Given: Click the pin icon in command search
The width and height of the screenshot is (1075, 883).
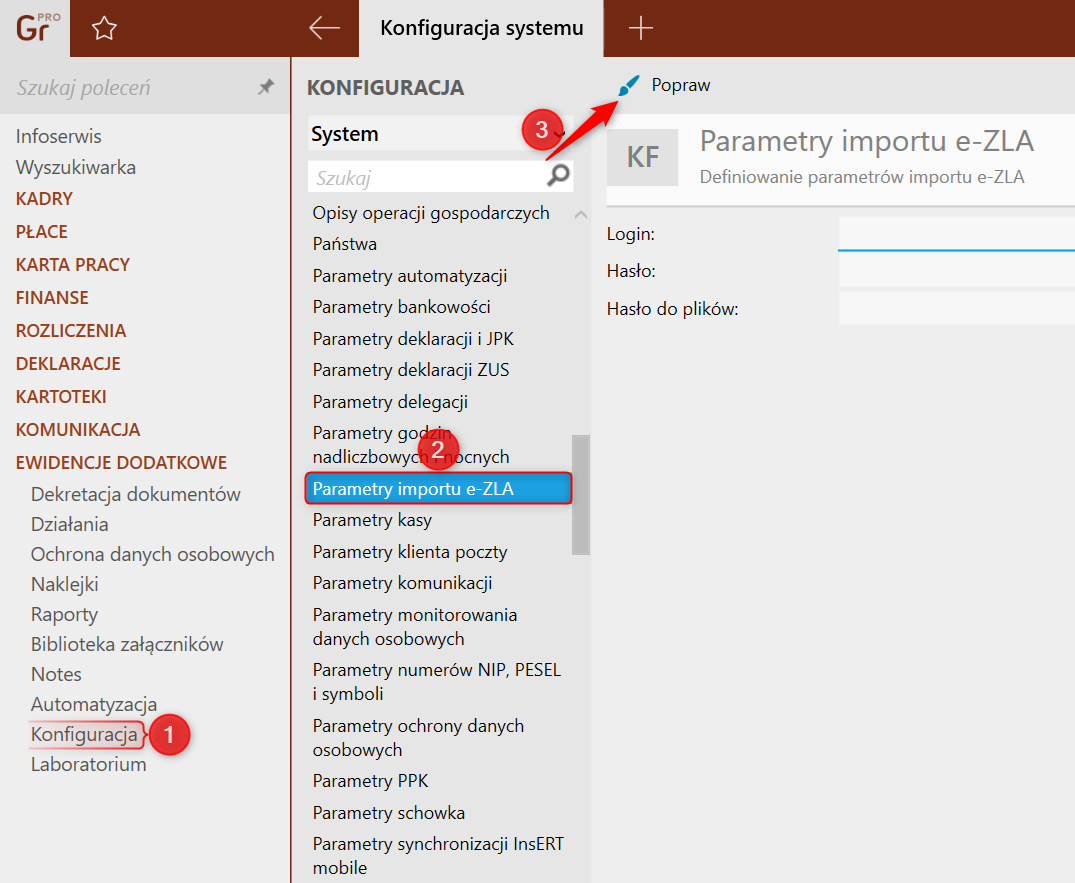Looking at the screenshot, I should point(265,88).
